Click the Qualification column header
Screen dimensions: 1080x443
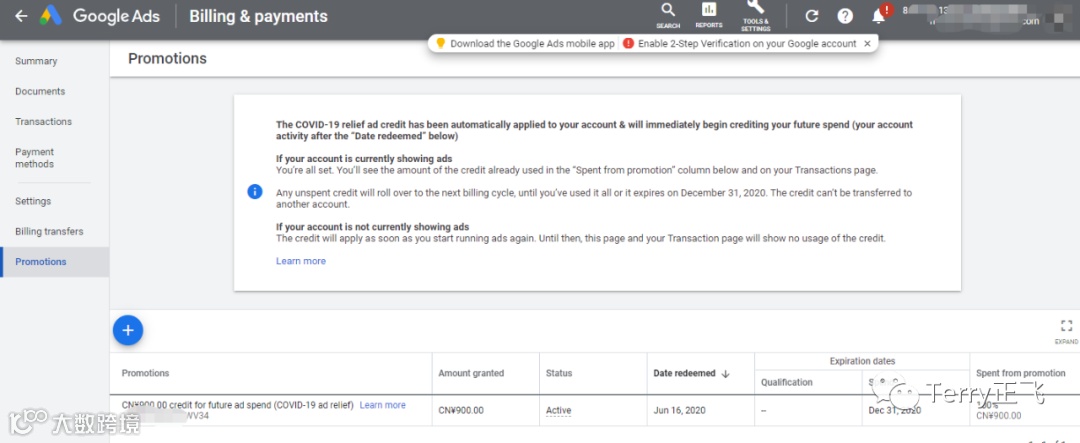(x=787, y=382)
